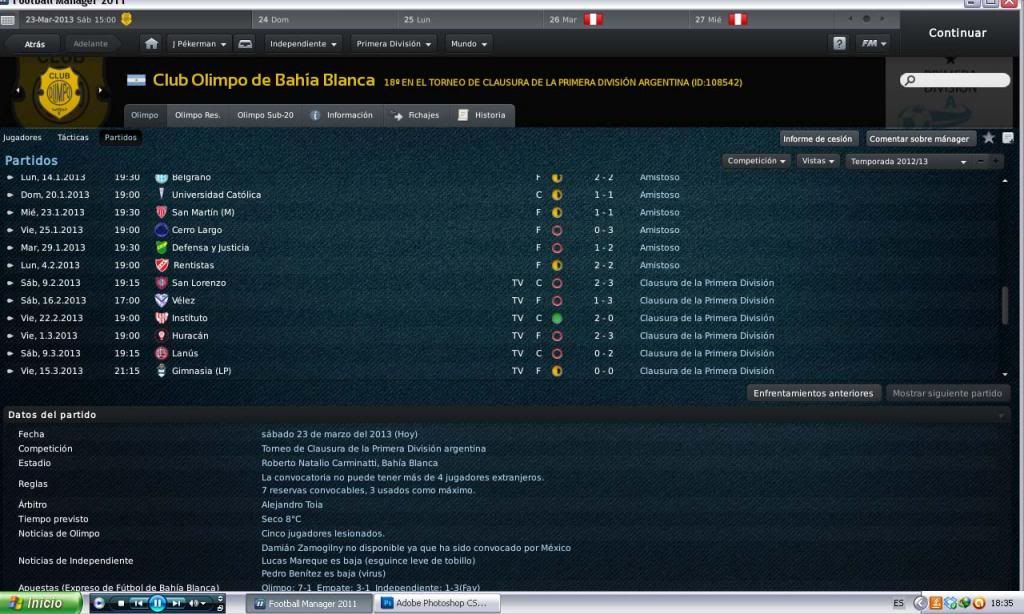Expand the Vie, 22.2.2013 fixture row arrow
Image resolution: width=1024 pixels, height=614 pixels.
click(10, 318)
